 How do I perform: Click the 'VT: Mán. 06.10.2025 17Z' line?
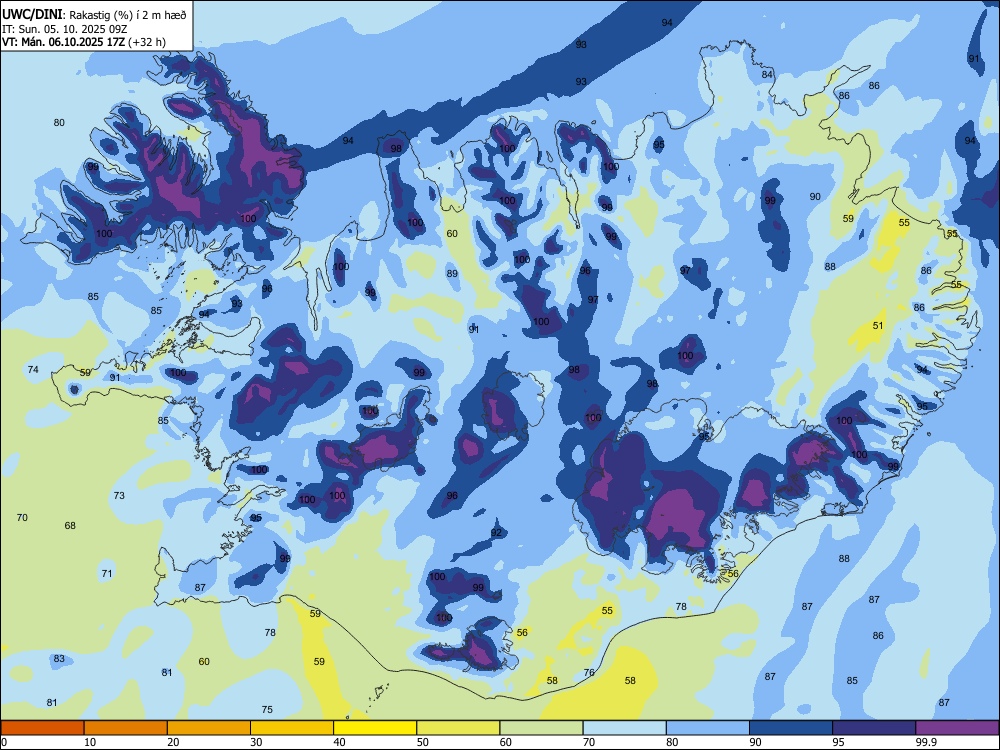[x=64, y=42]
